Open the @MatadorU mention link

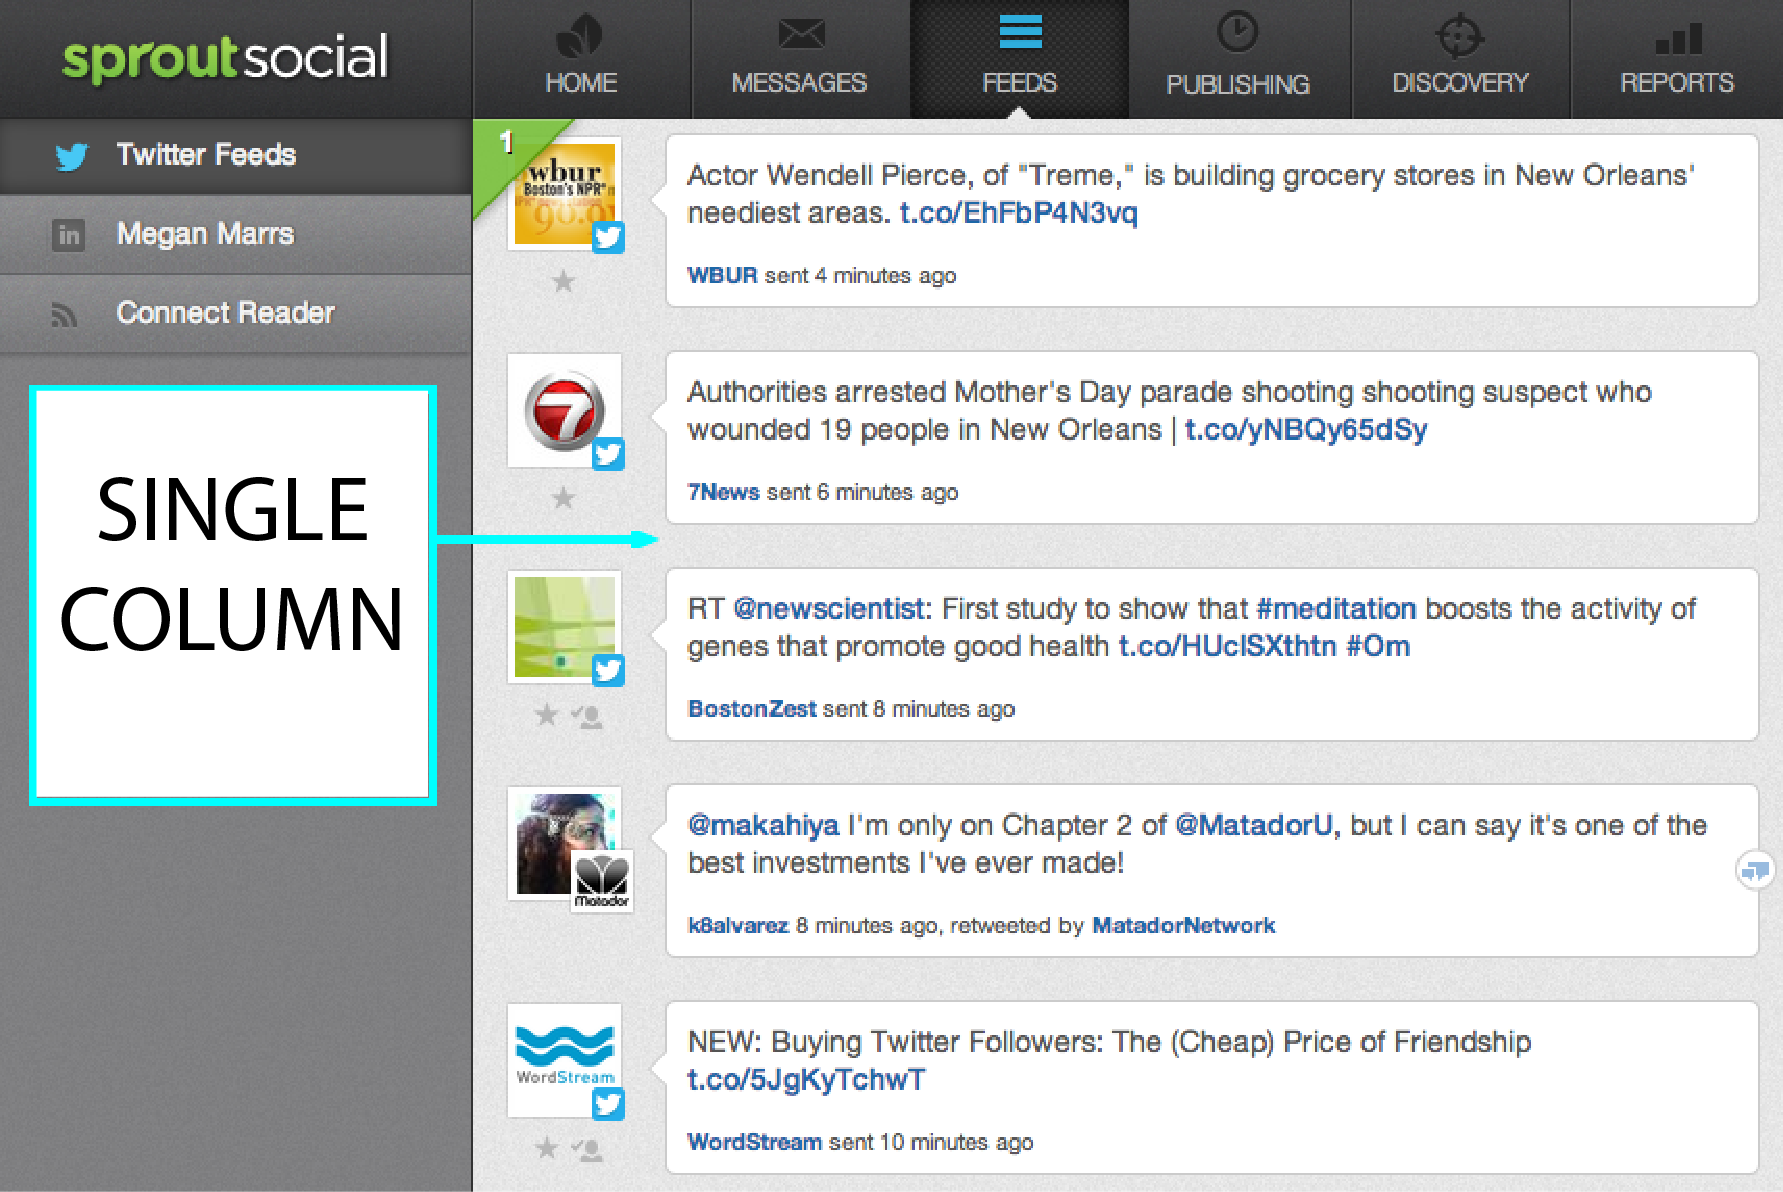coord(1254,825)
